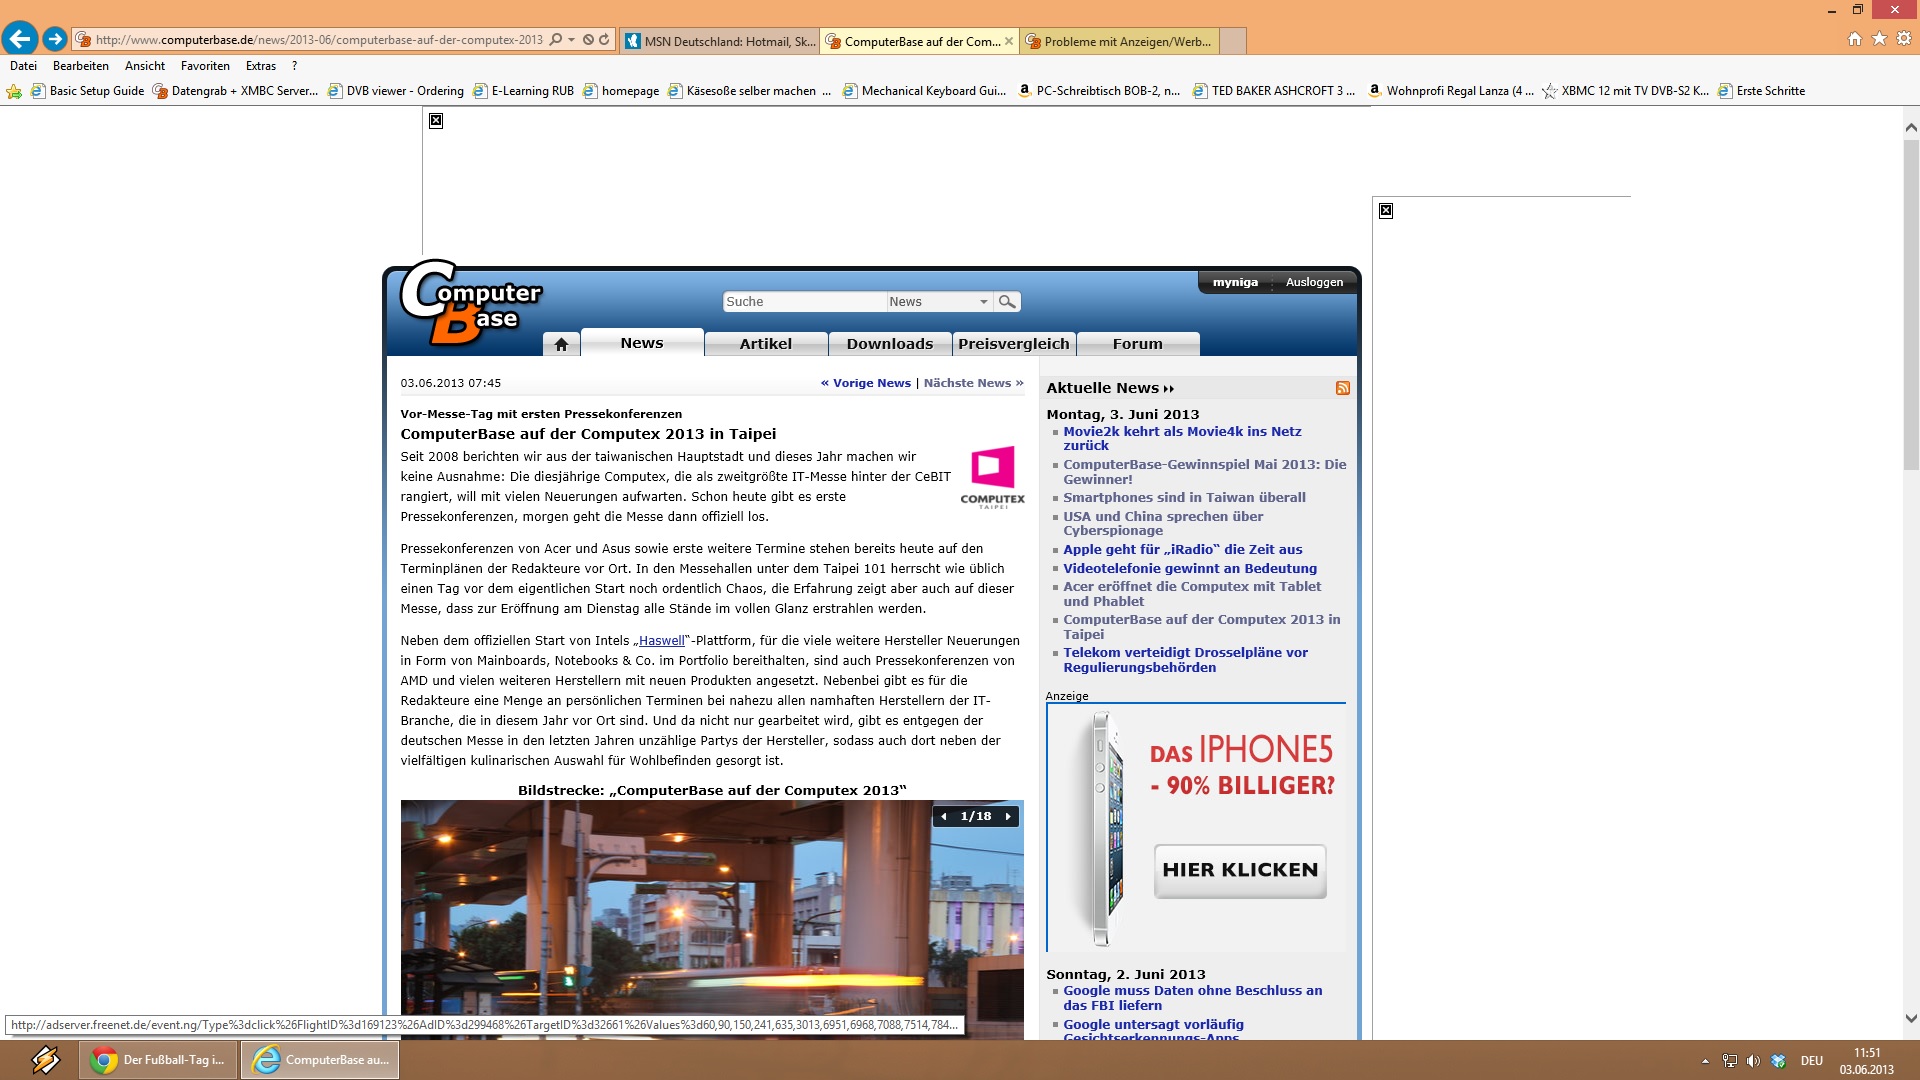
Task: Switch to the Preisvergleich tab
Action: tap(1013, 344)
